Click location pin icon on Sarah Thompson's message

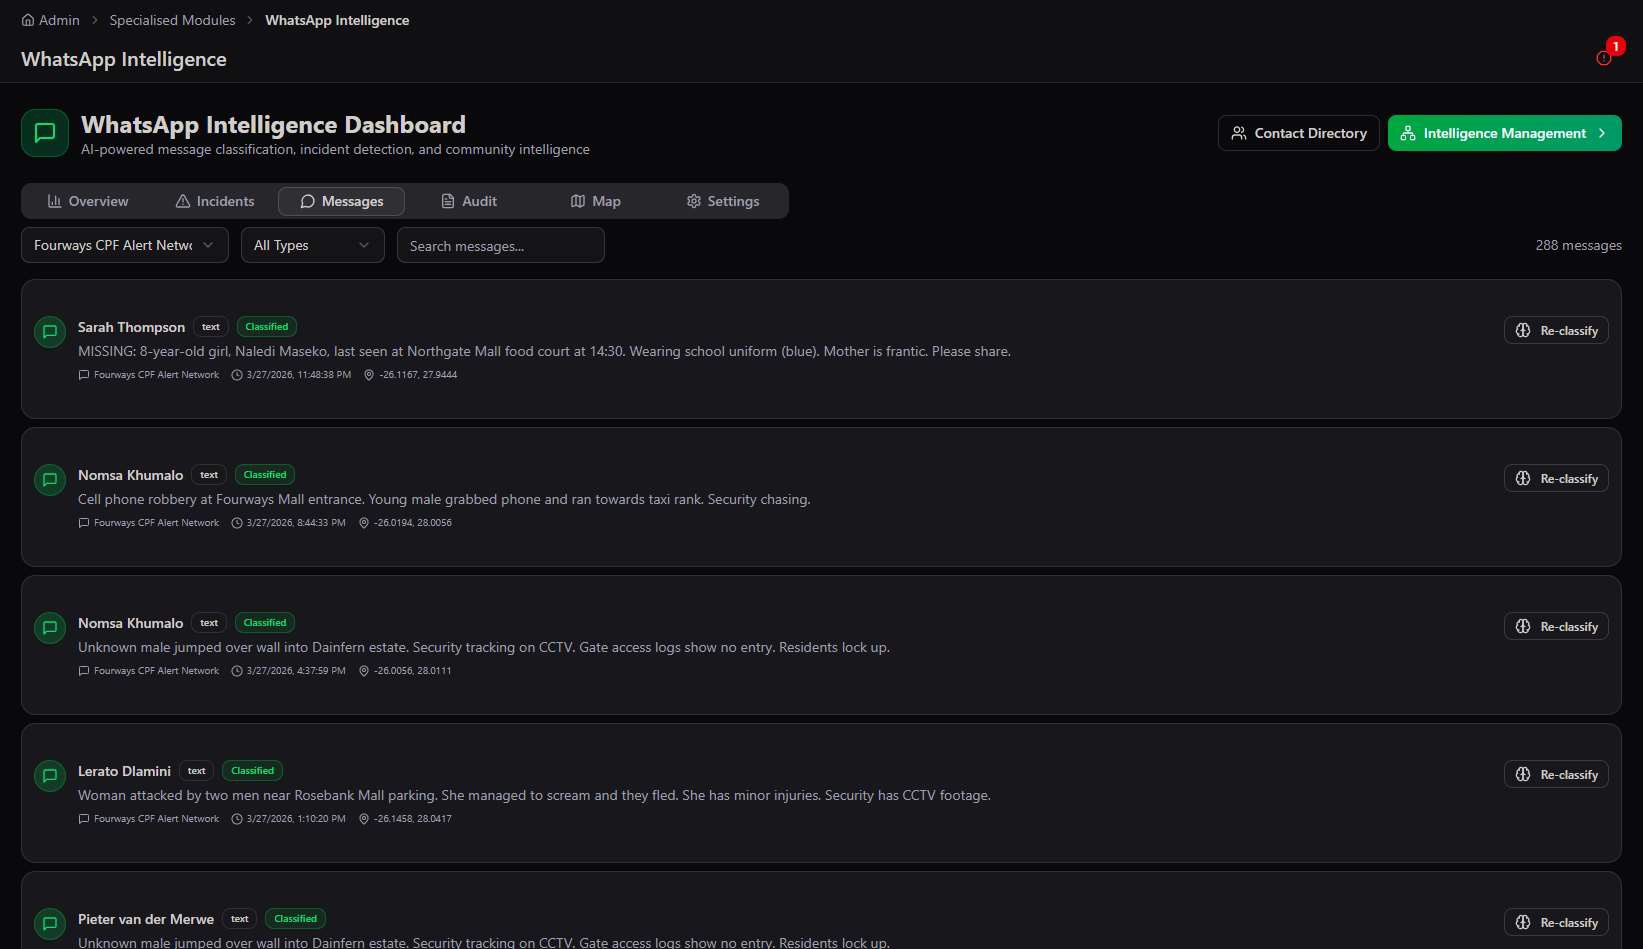click(369, 375)
